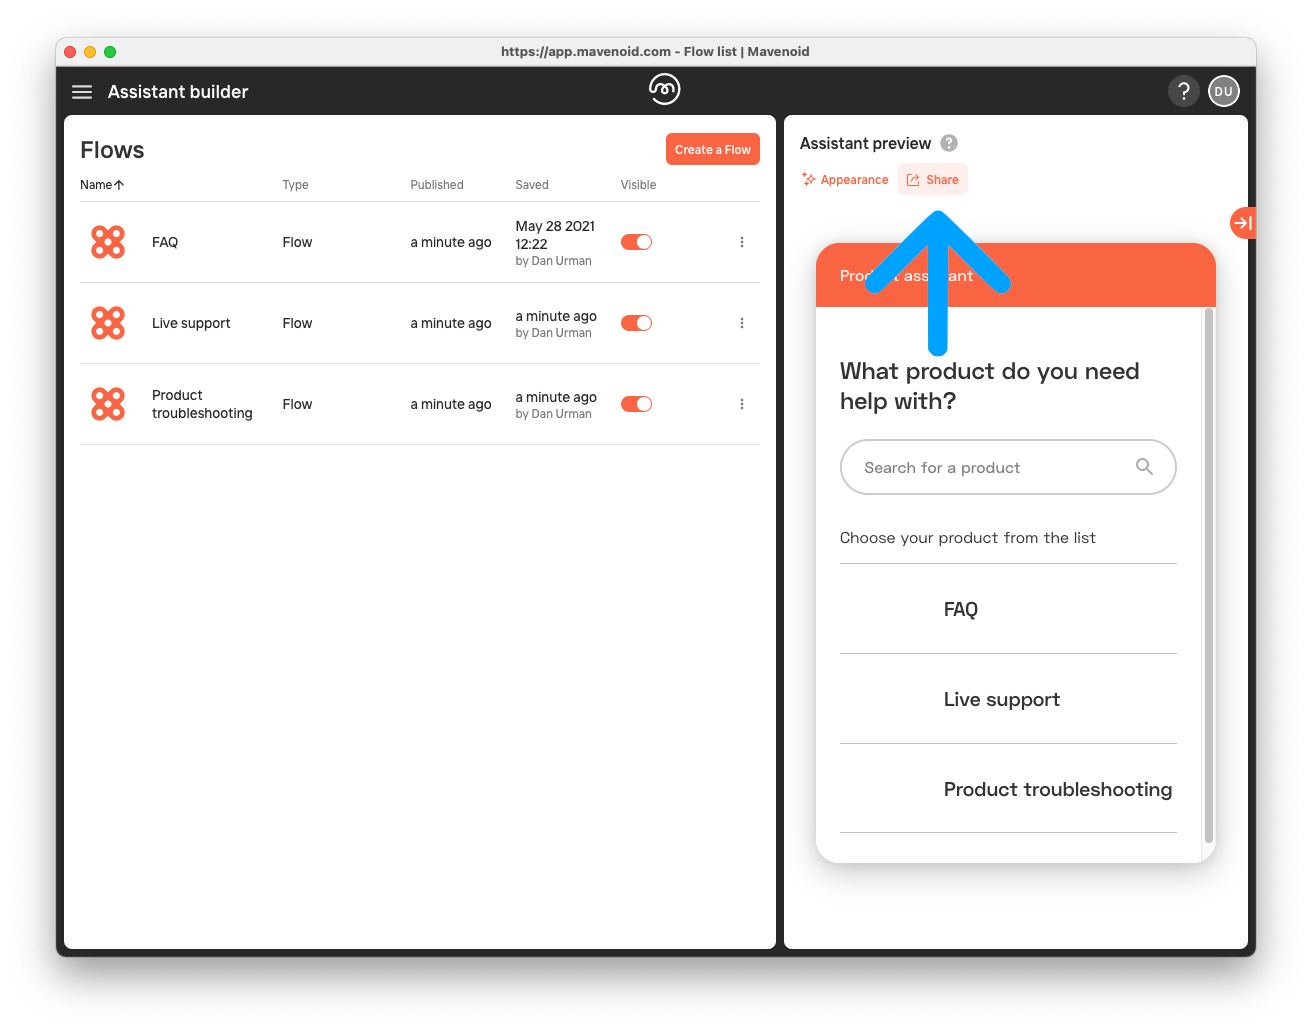Sort flows by the Name column
The width and height of the screenshot is (1312, 1031).
point(102,185)
